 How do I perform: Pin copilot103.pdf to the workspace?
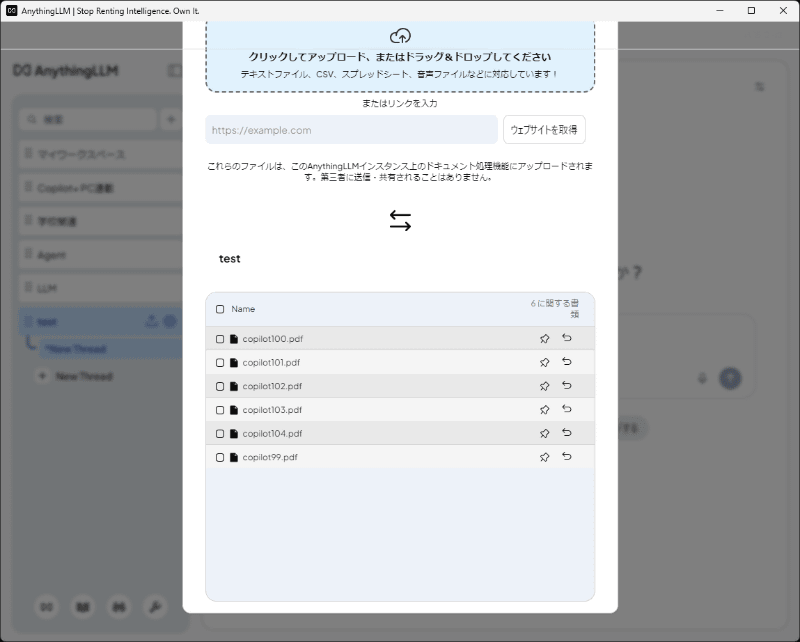tap(544, 410)
